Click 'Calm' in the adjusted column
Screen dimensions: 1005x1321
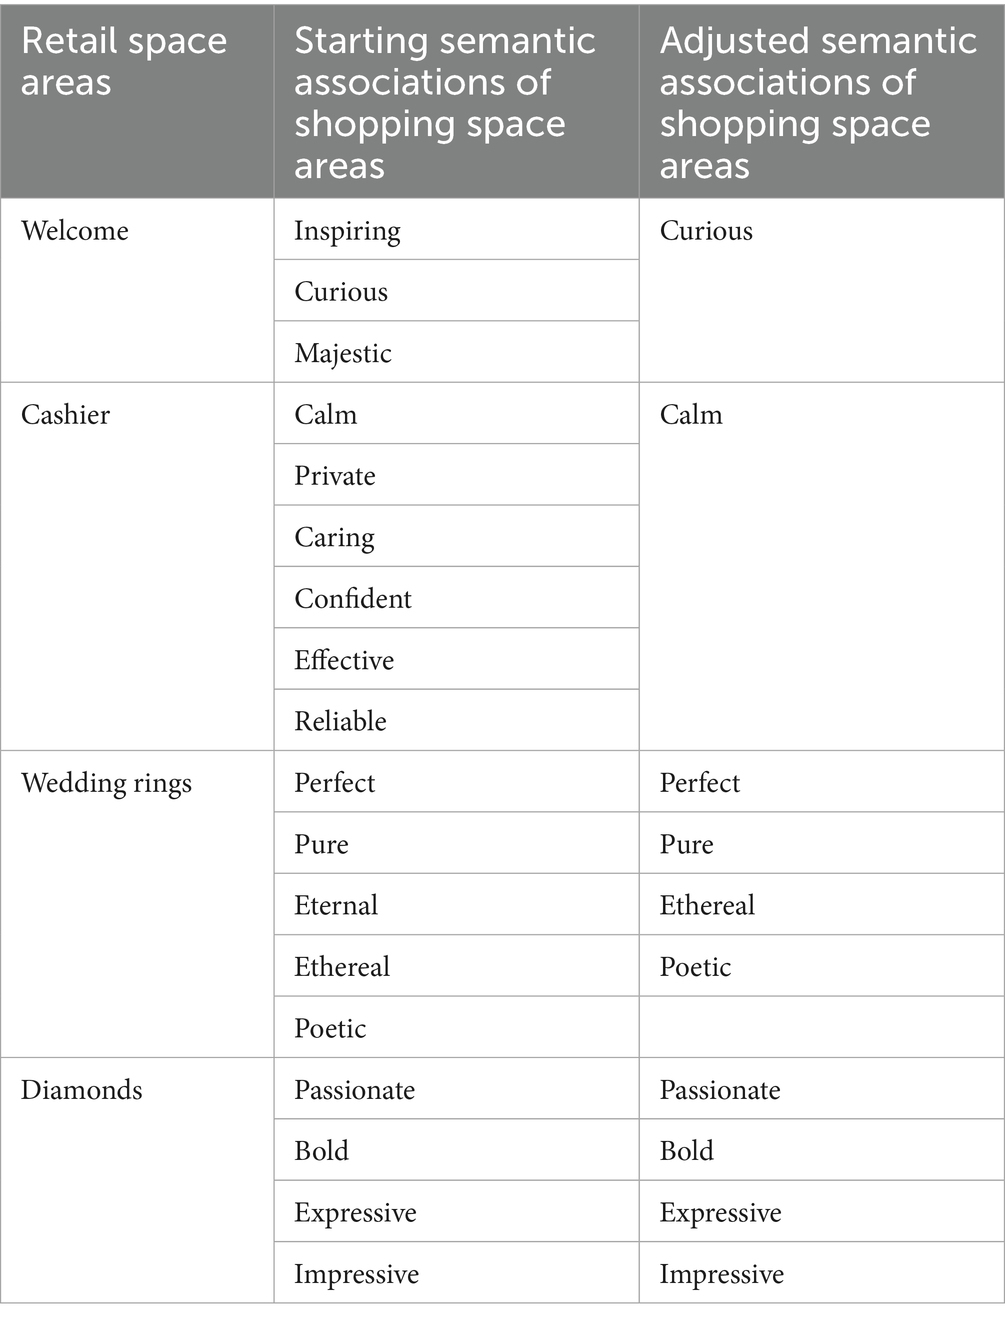coord(691,415)
